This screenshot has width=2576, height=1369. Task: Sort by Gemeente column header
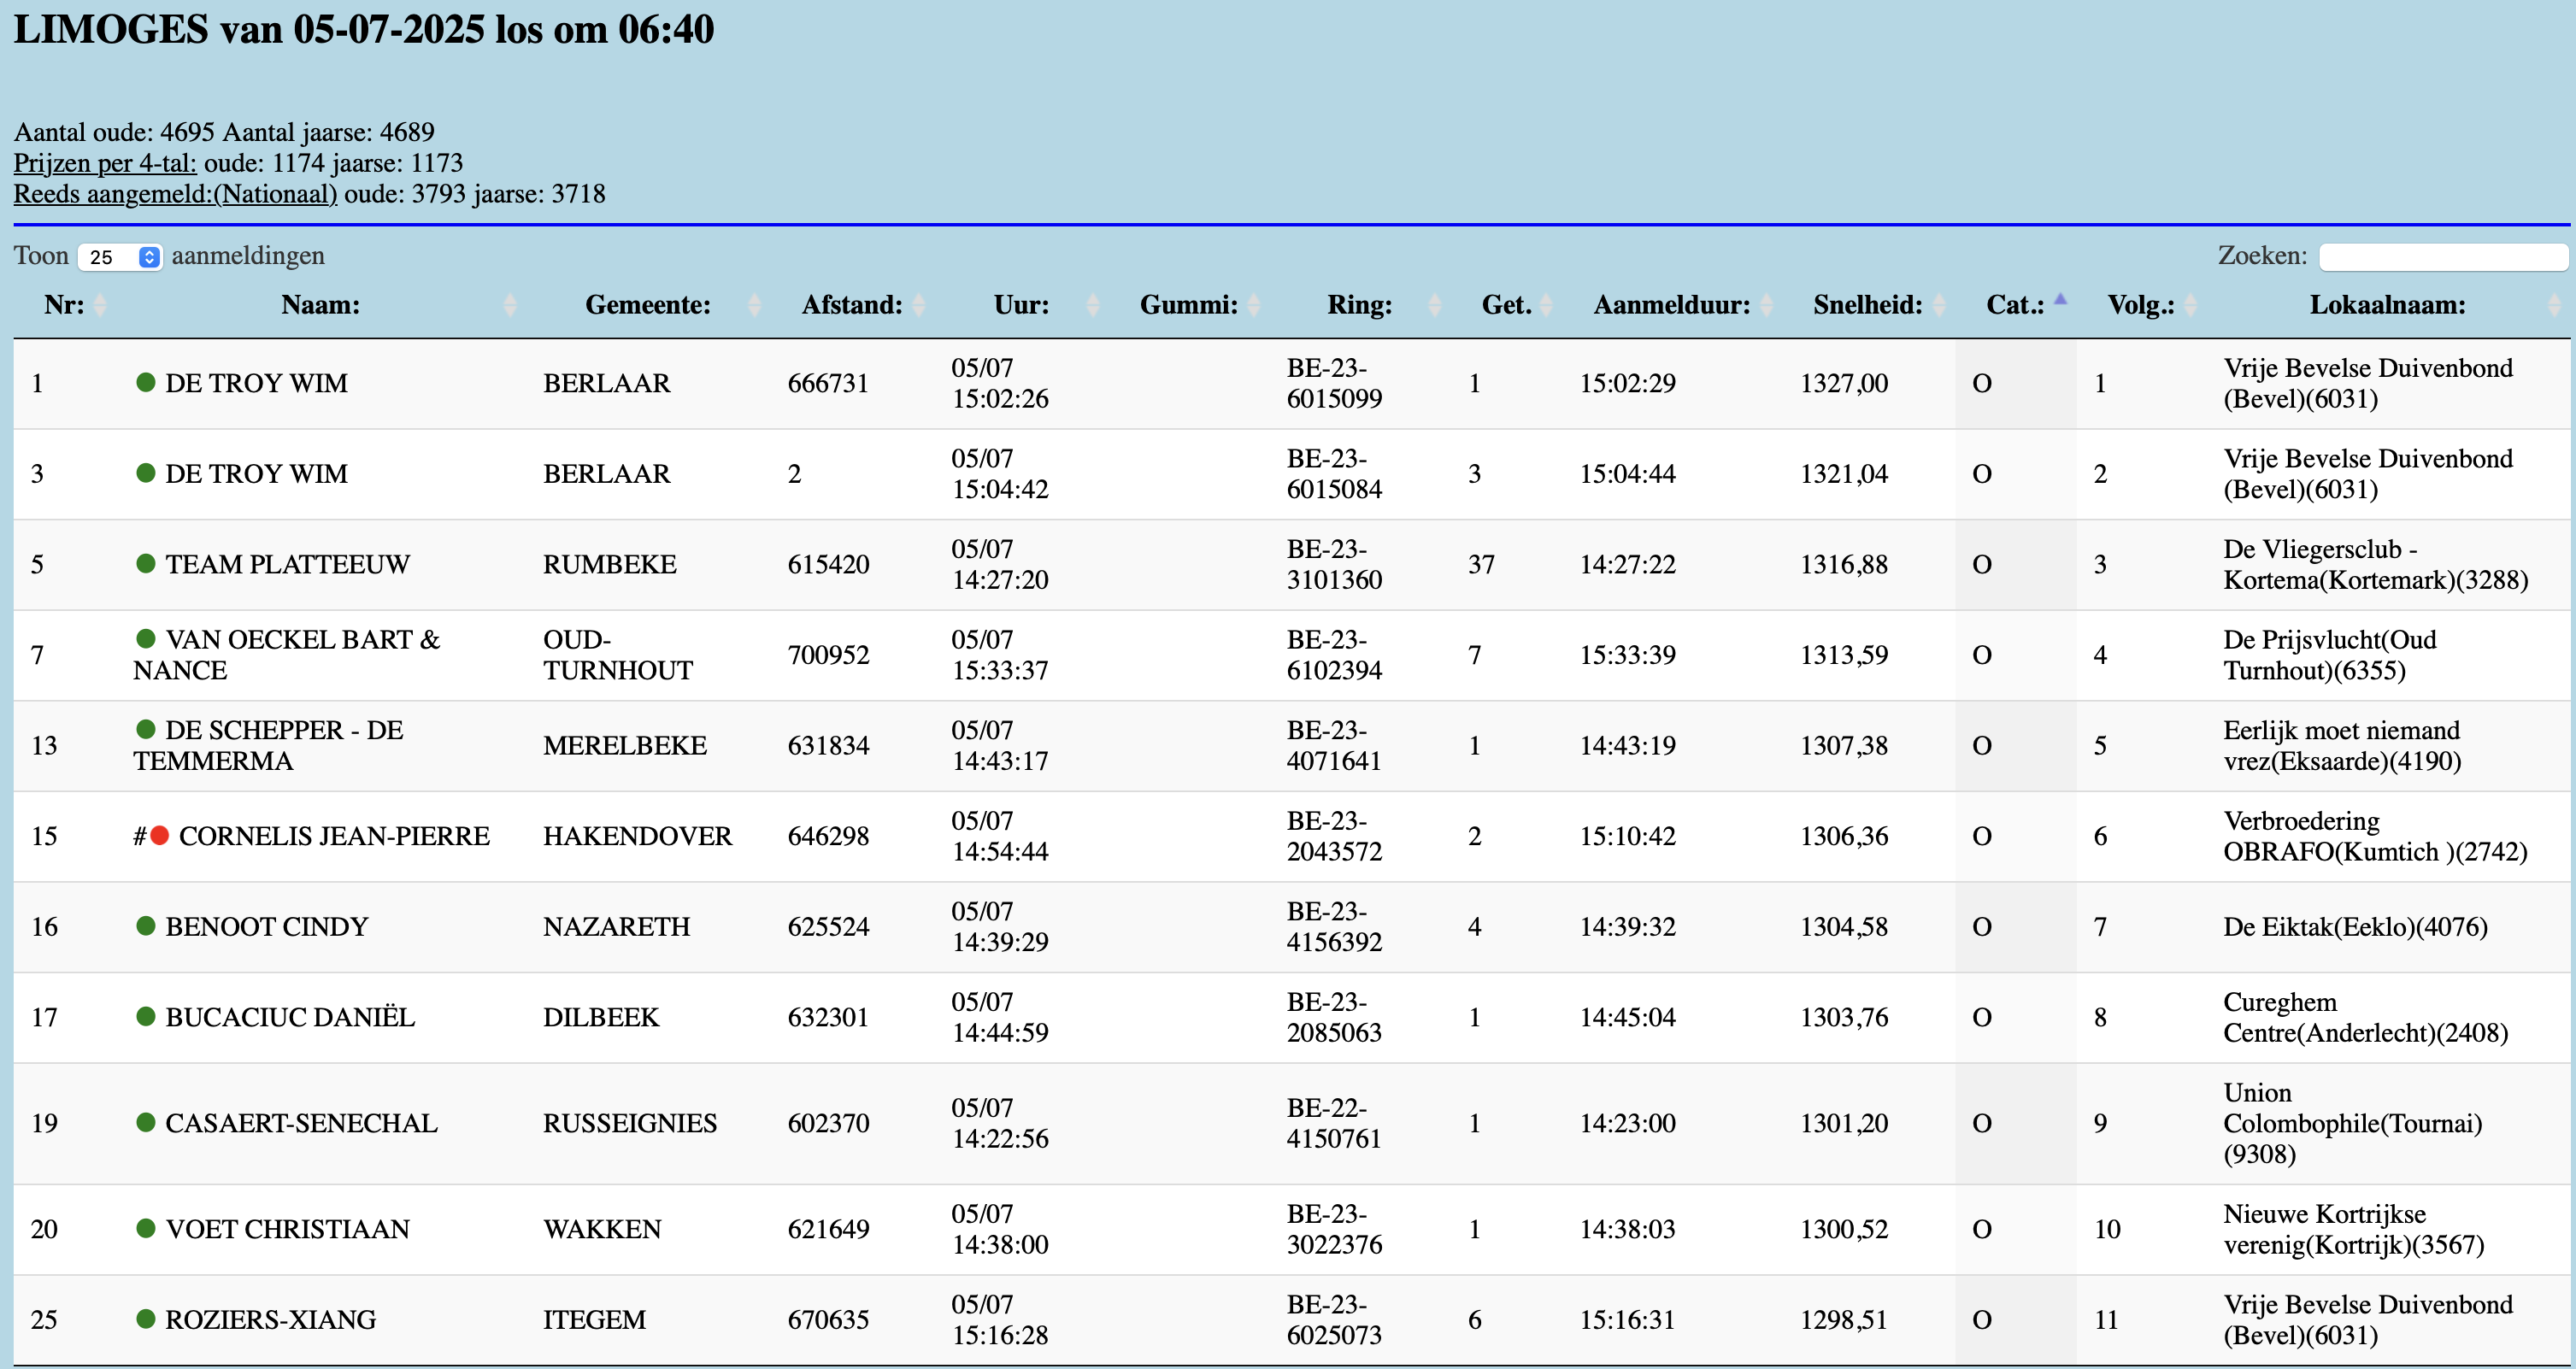647,305
